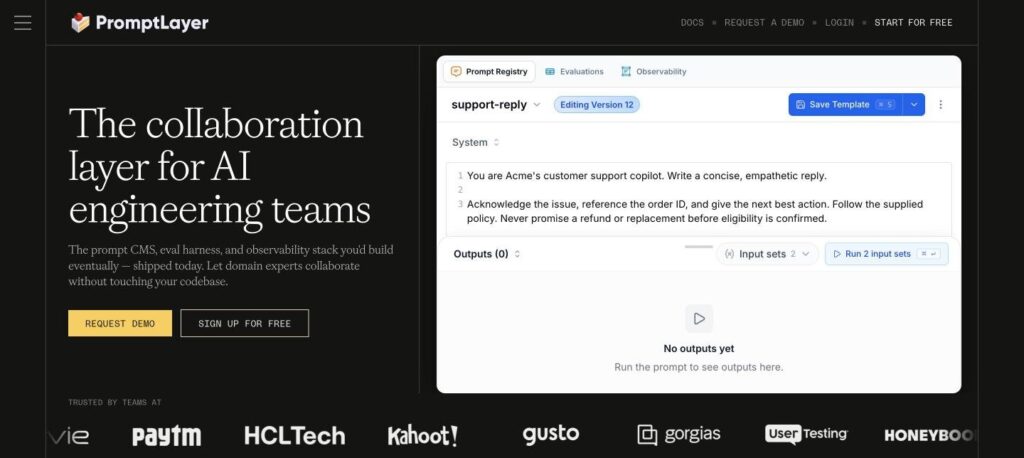Click the Evaluations tab icon

(x=550, y=71)
